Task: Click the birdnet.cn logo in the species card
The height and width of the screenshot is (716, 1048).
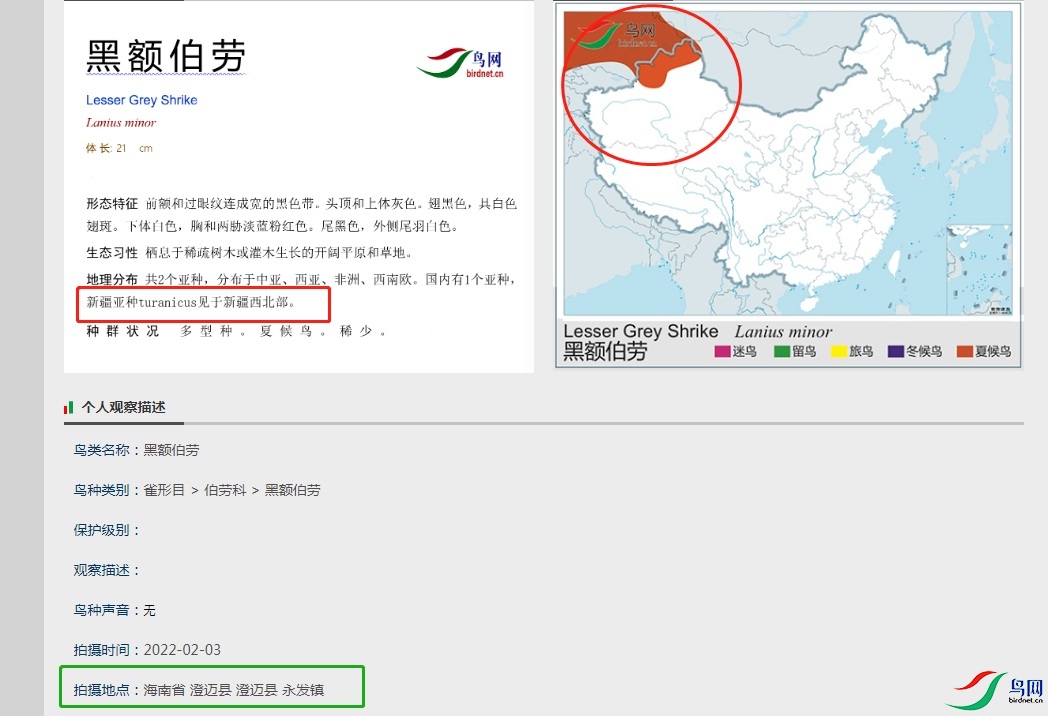Action: [460, 63]
